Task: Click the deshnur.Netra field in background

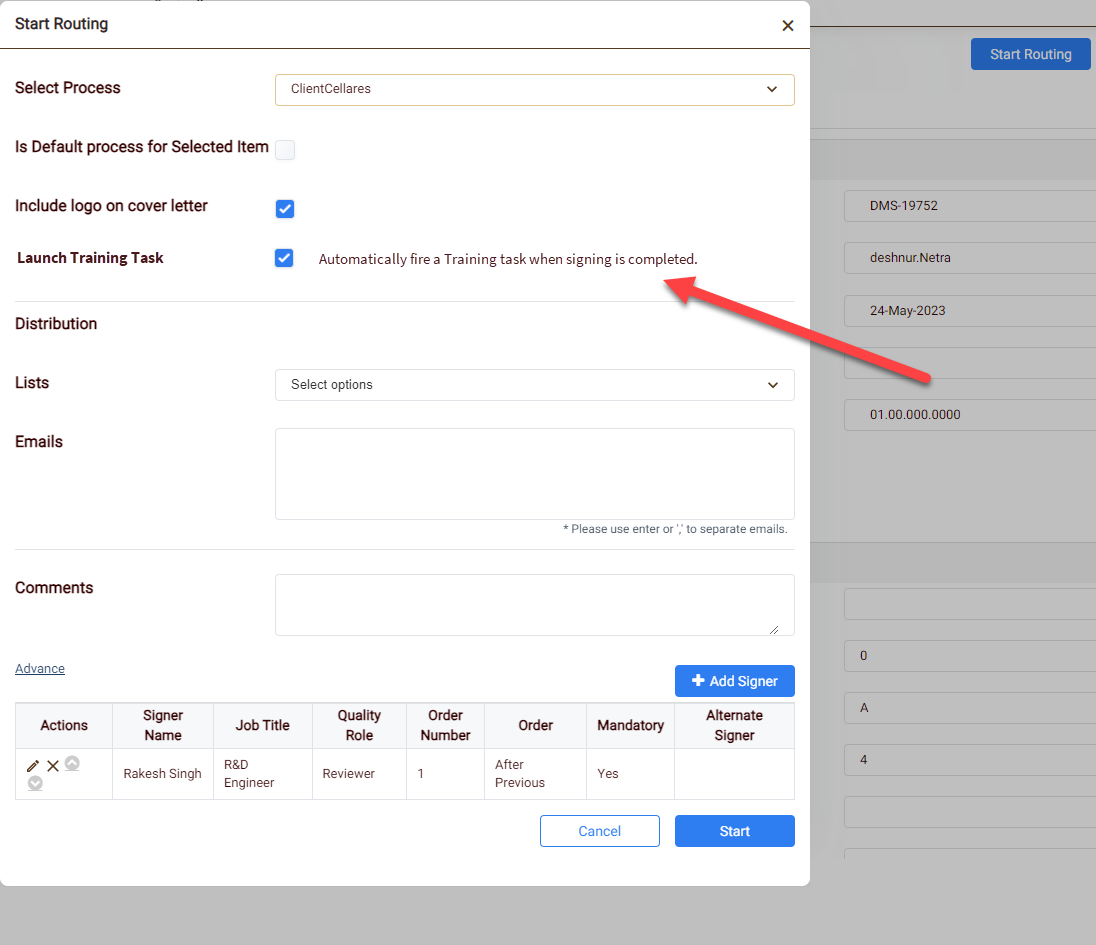Action: (x=969, y=258)
